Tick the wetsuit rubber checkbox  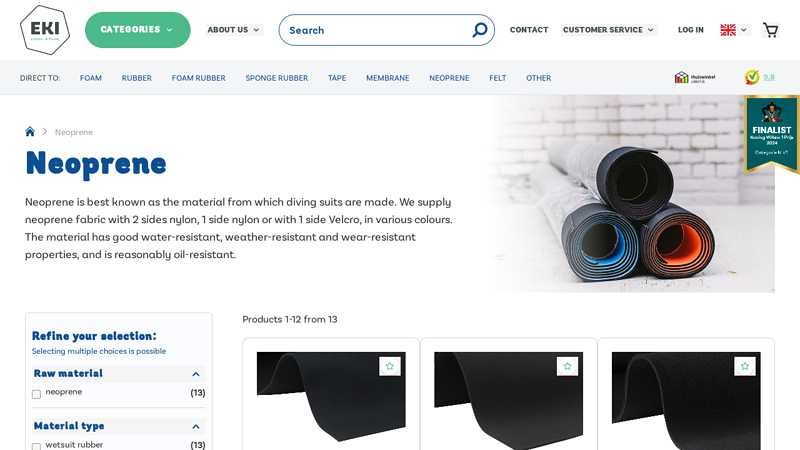[x=36, y=446]
